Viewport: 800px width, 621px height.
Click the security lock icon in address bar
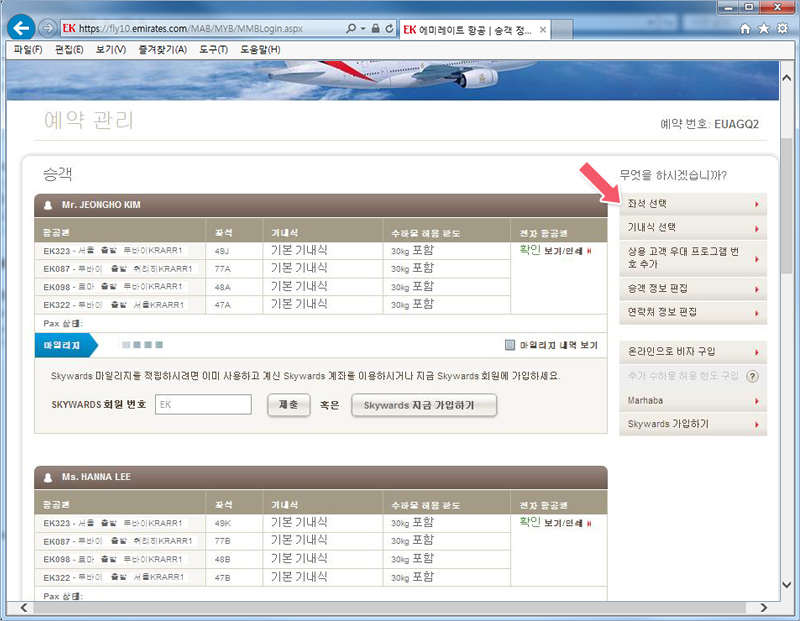click(375, 29)
